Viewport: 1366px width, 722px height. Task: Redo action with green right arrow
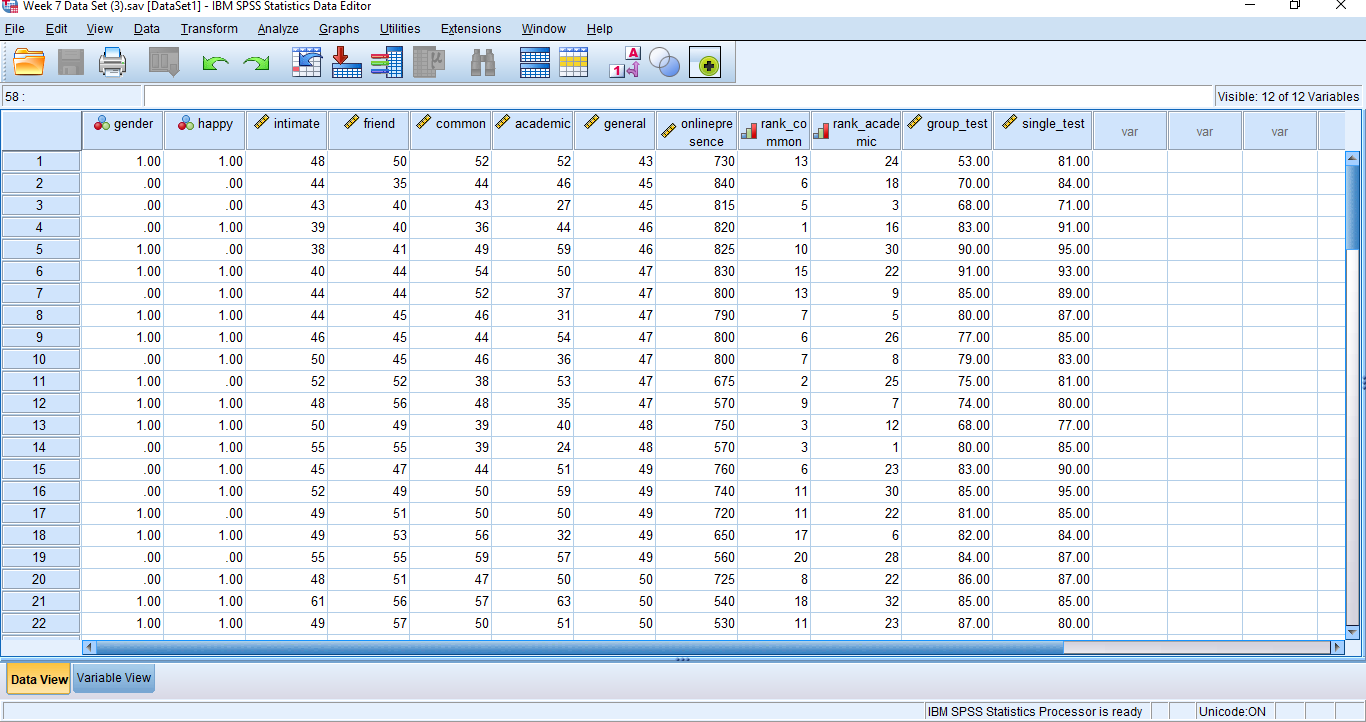click(257, 64)
